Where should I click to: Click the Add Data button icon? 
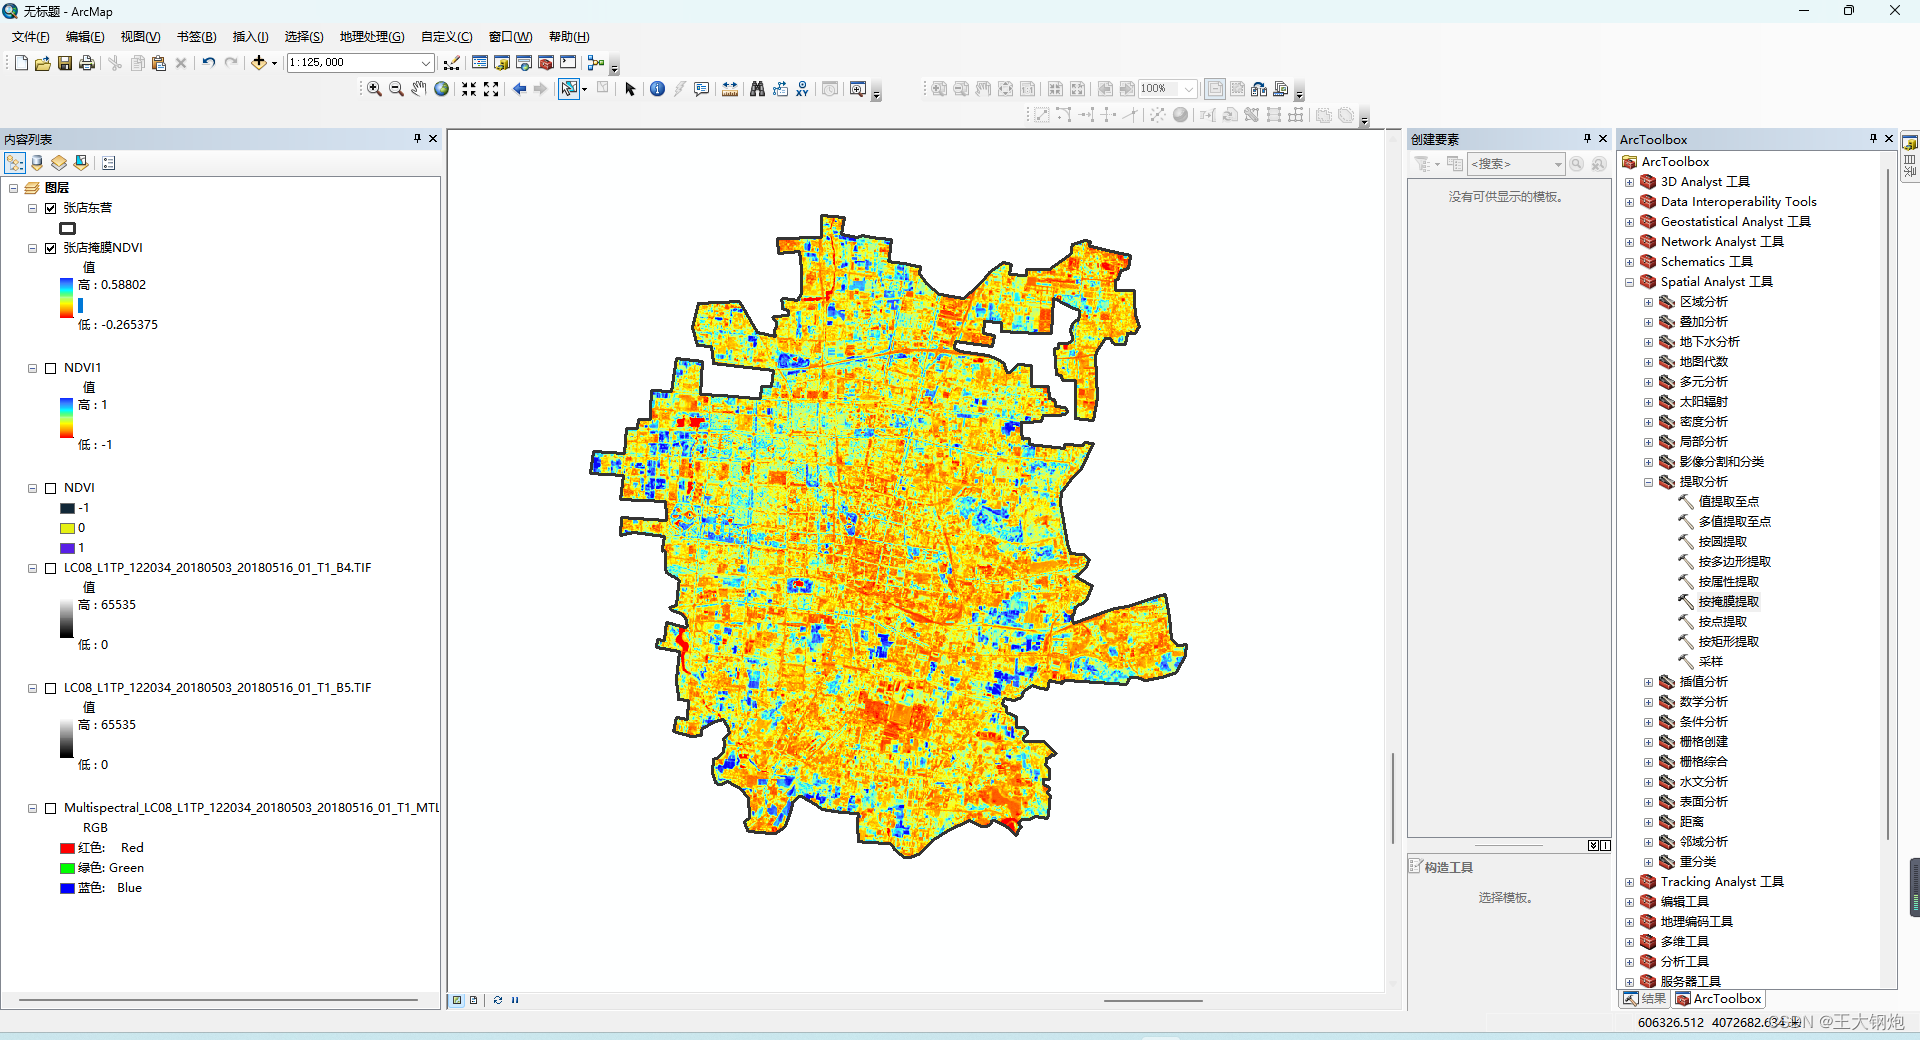pyautogui.click(x=259, y=62)
